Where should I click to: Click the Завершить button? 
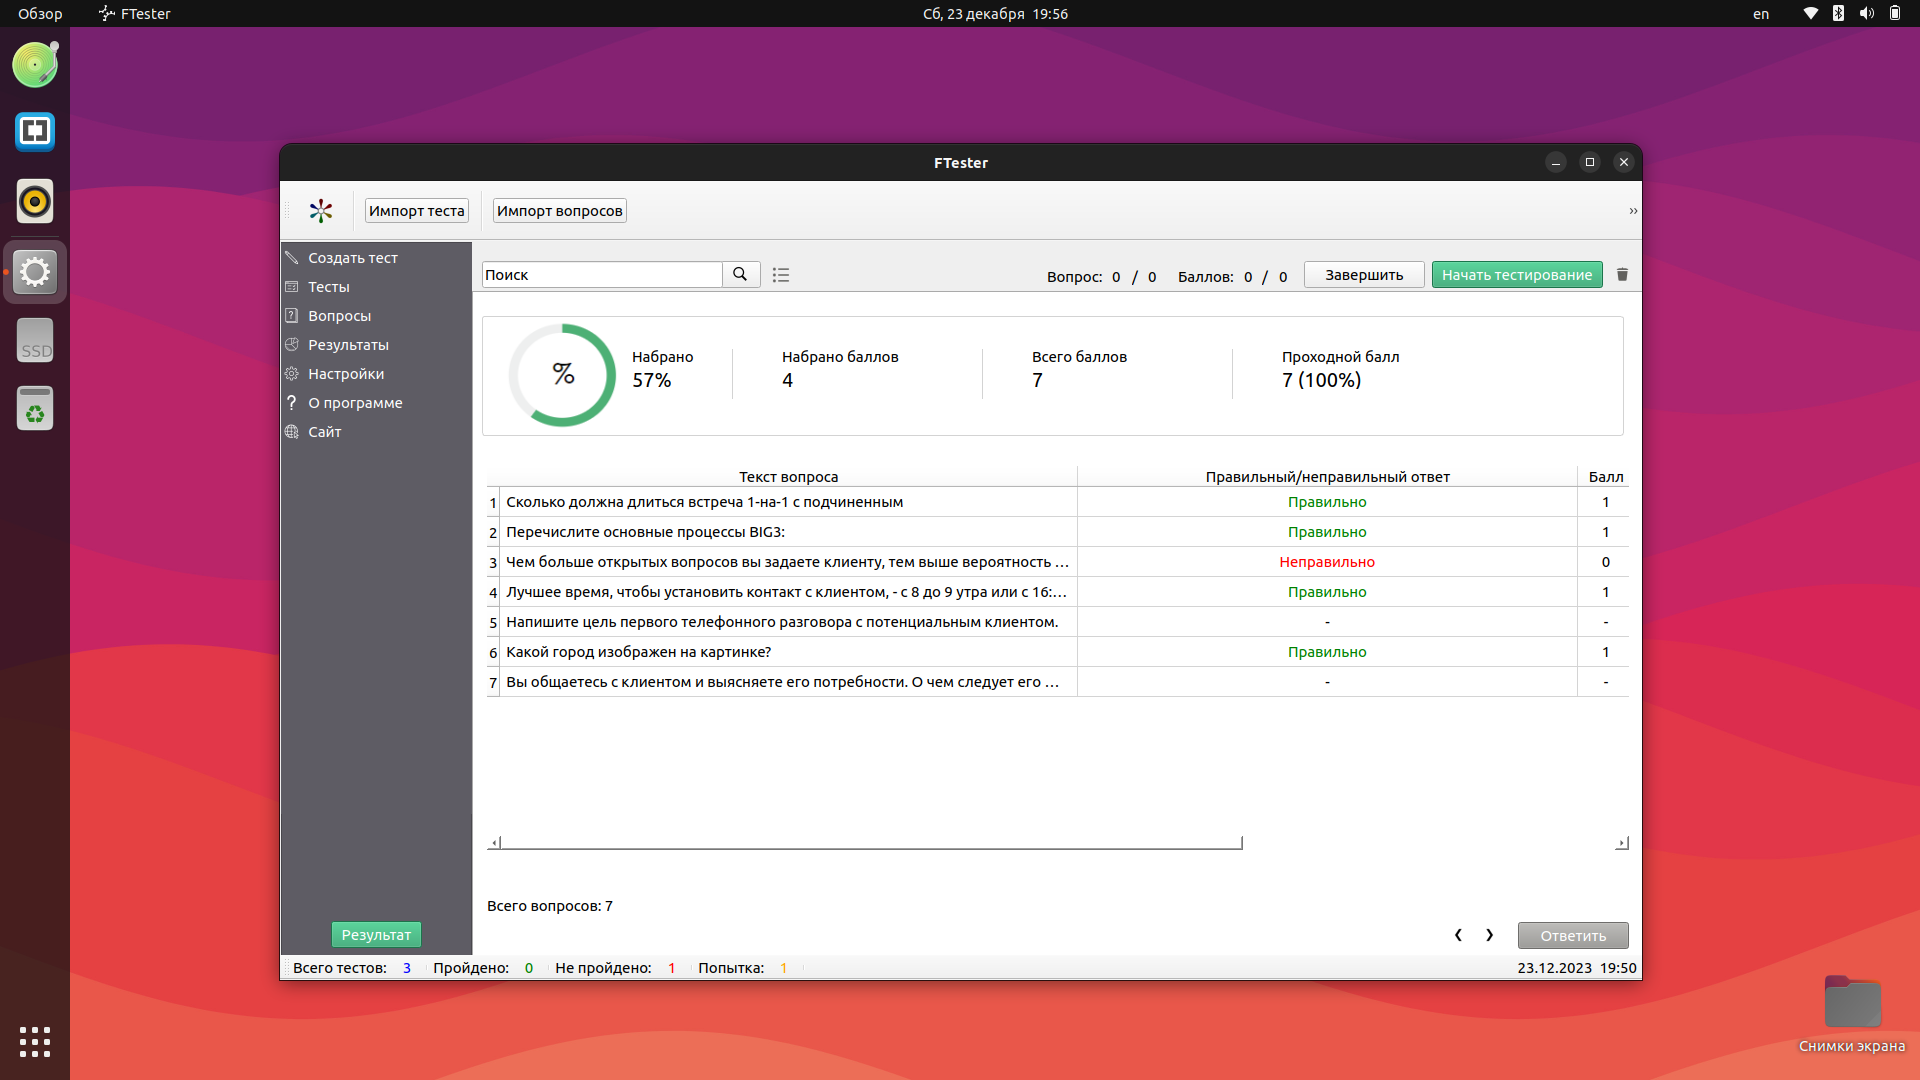click(x=1363, y=275)
